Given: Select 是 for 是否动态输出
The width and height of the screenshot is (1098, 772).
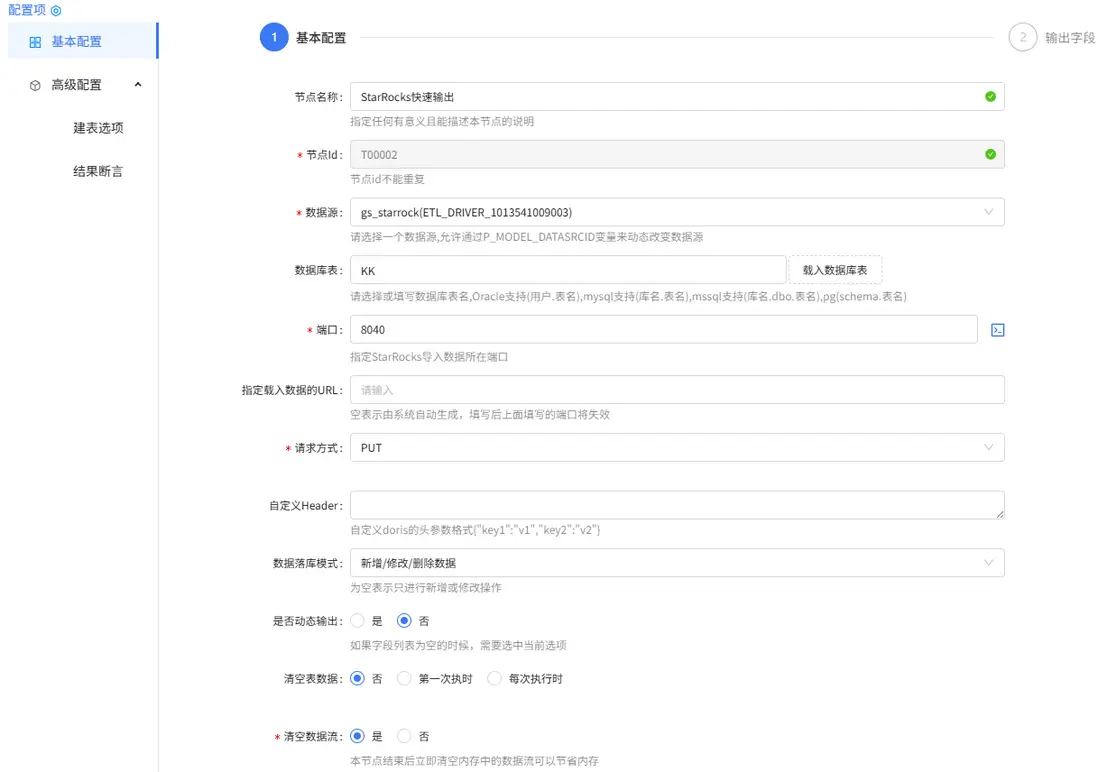Looking at the screenshot, I should tap(357, 620).
